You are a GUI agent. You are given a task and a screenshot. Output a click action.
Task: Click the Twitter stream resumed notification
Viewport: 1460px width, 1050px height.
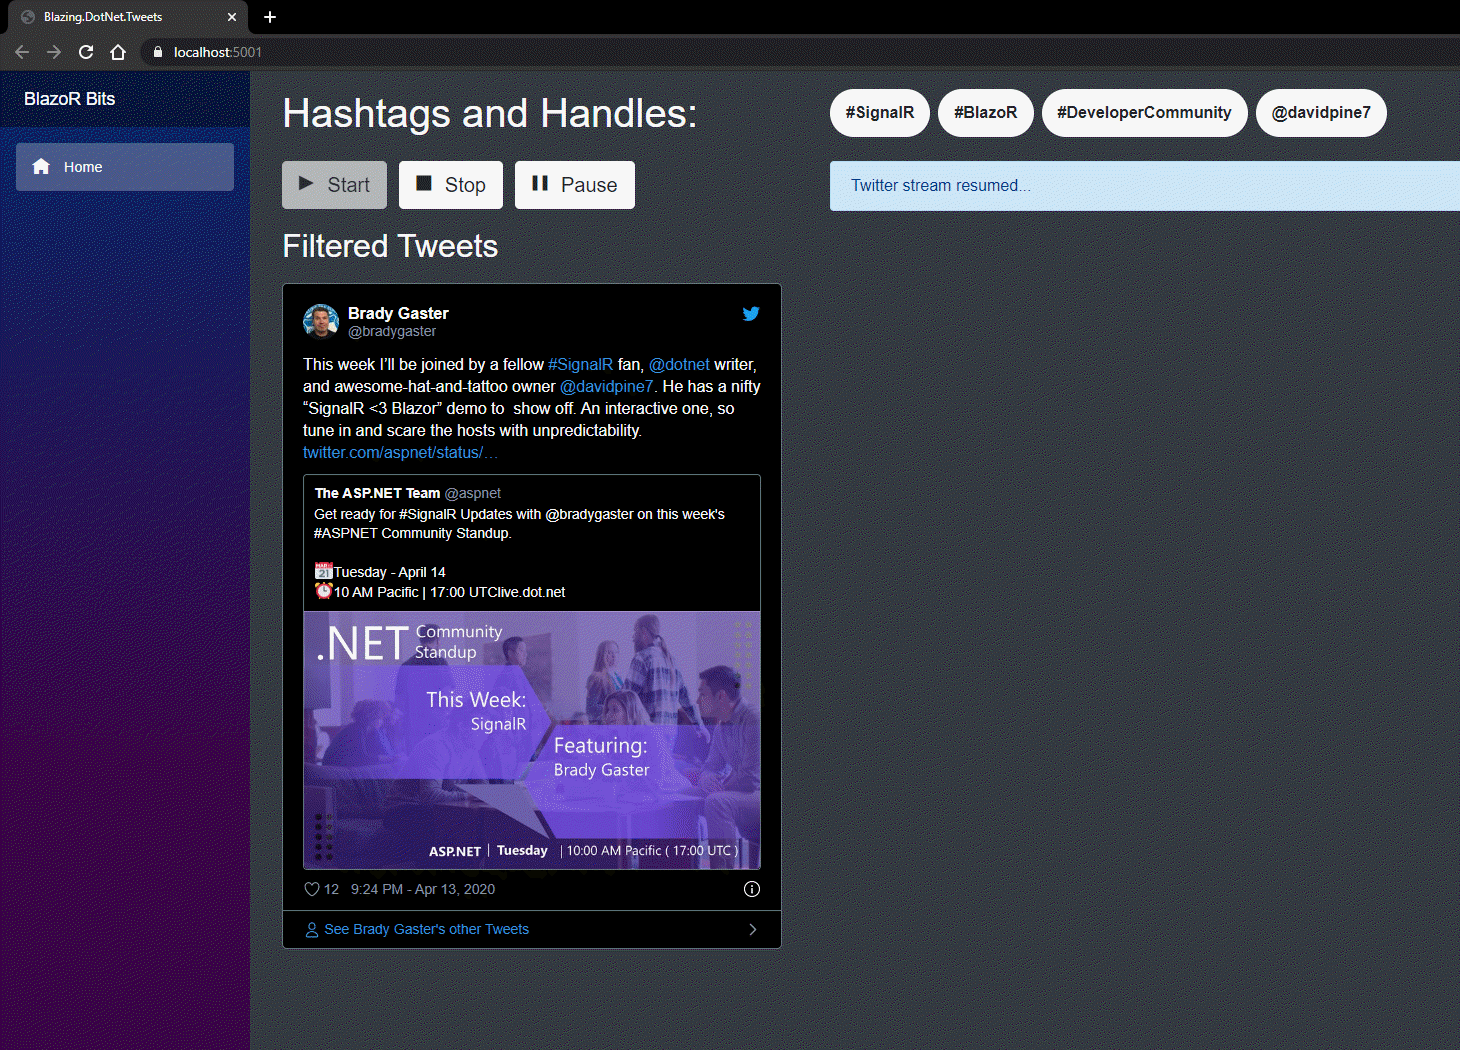coord(1145,186)
